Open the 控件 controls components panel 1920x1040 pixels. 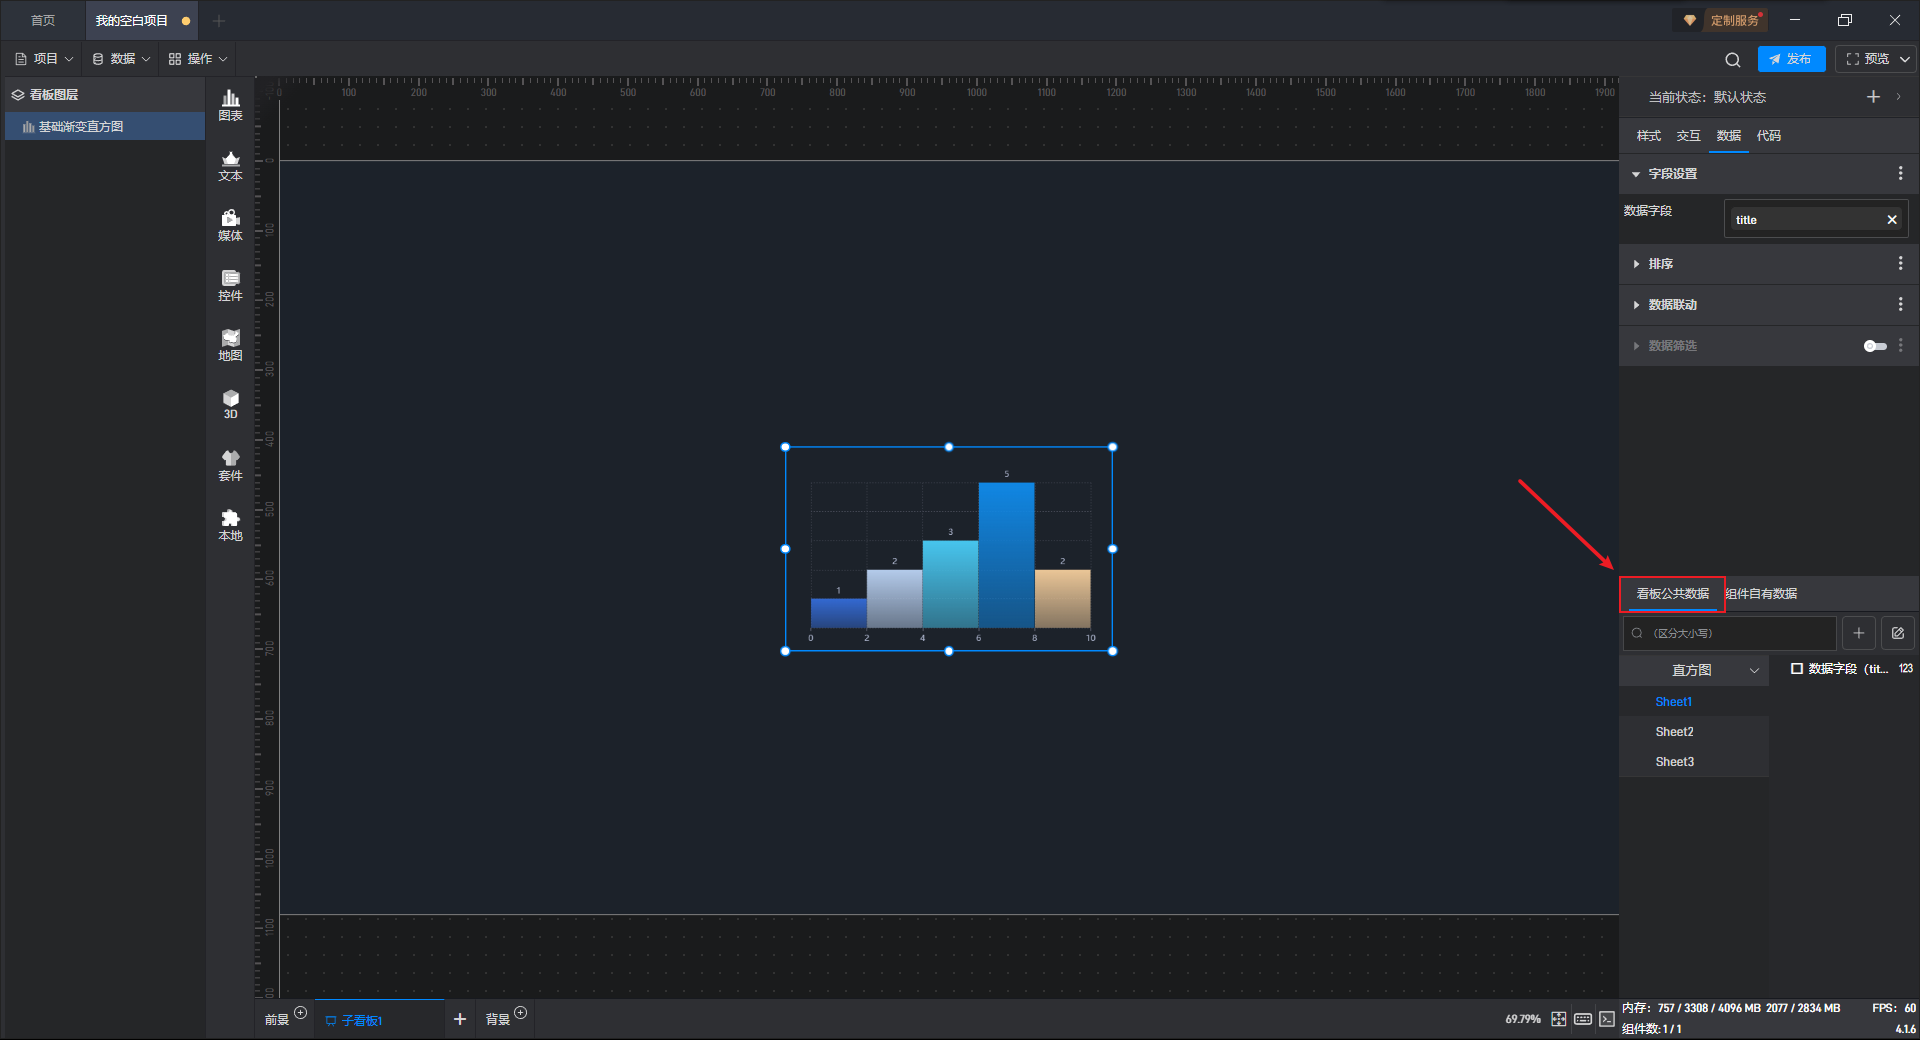click(x=230, y=285)
